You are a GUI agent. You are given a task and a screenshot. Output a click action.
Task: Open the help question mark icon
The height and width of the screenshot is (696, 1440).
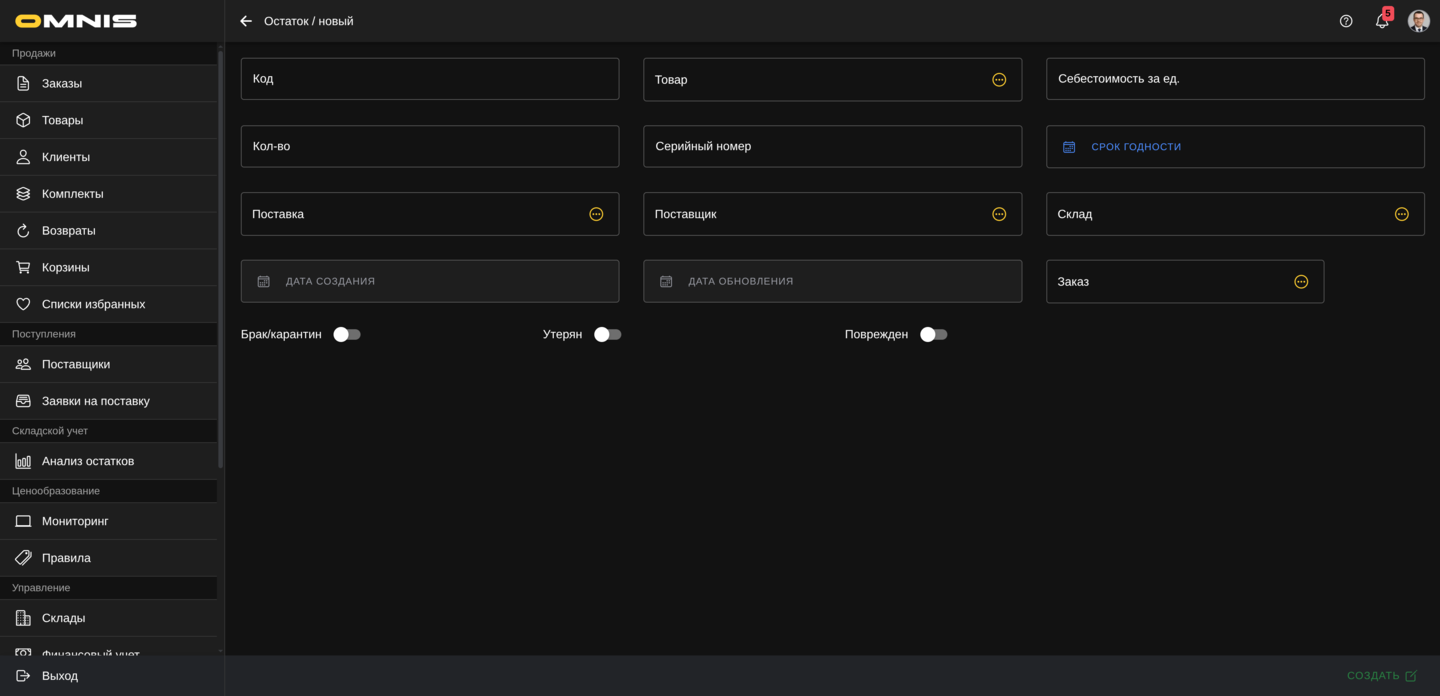[x=1346, y=21]
